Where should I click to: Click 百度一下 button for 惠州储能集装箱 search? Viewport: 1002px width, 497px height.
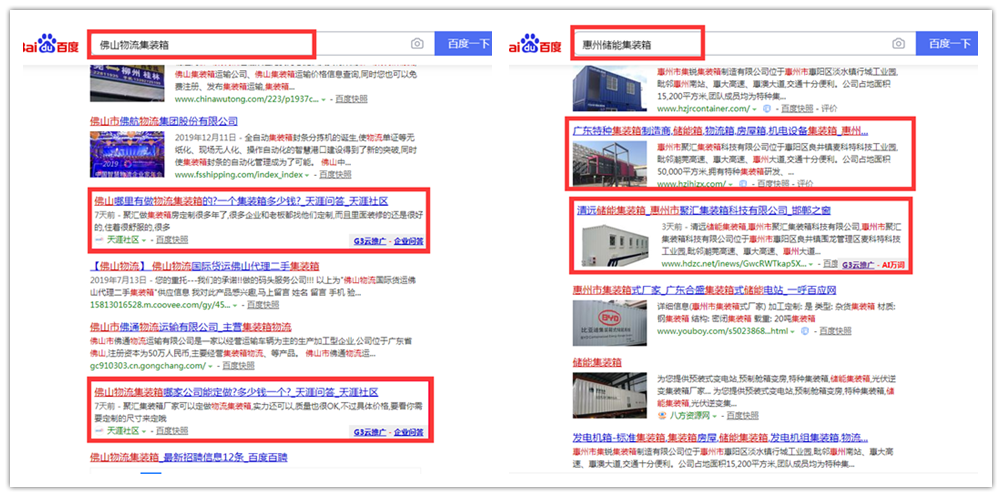pos(948,44)
